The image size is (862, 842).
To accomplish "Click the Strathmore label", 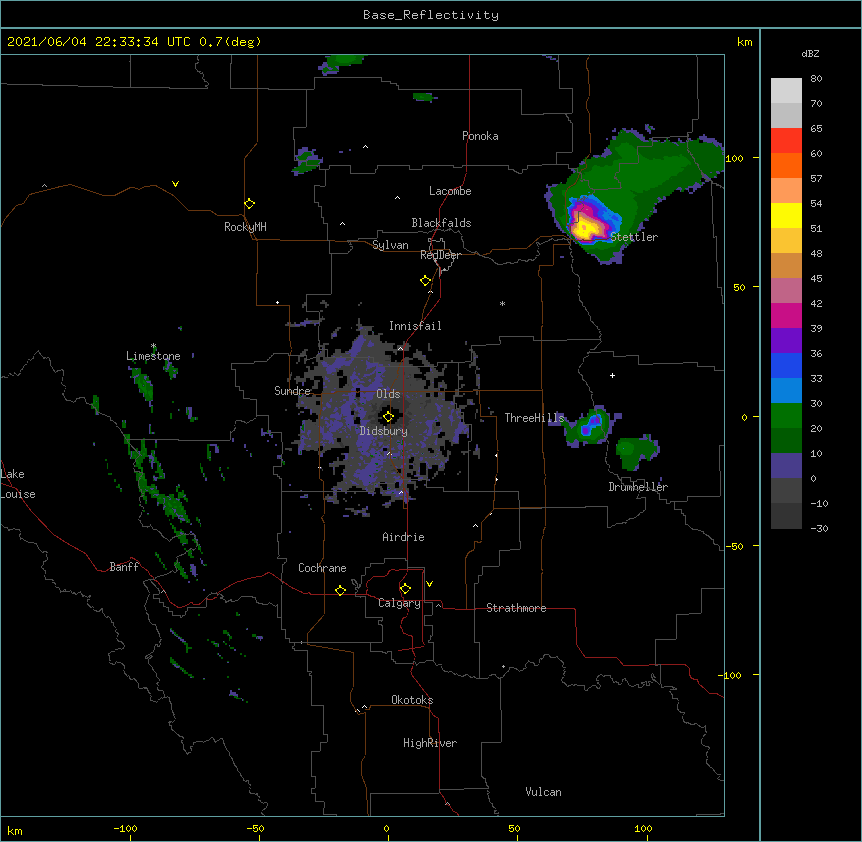I will (516, 608).
